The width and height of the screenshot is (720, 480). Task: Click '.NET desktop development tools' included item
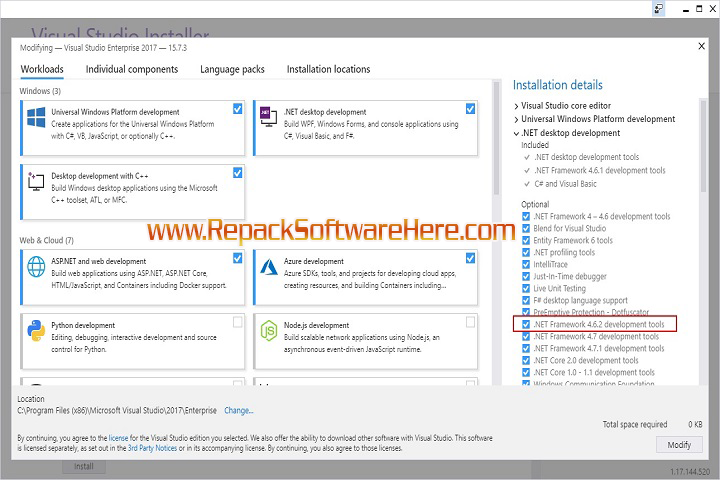(x=586, y=157)
